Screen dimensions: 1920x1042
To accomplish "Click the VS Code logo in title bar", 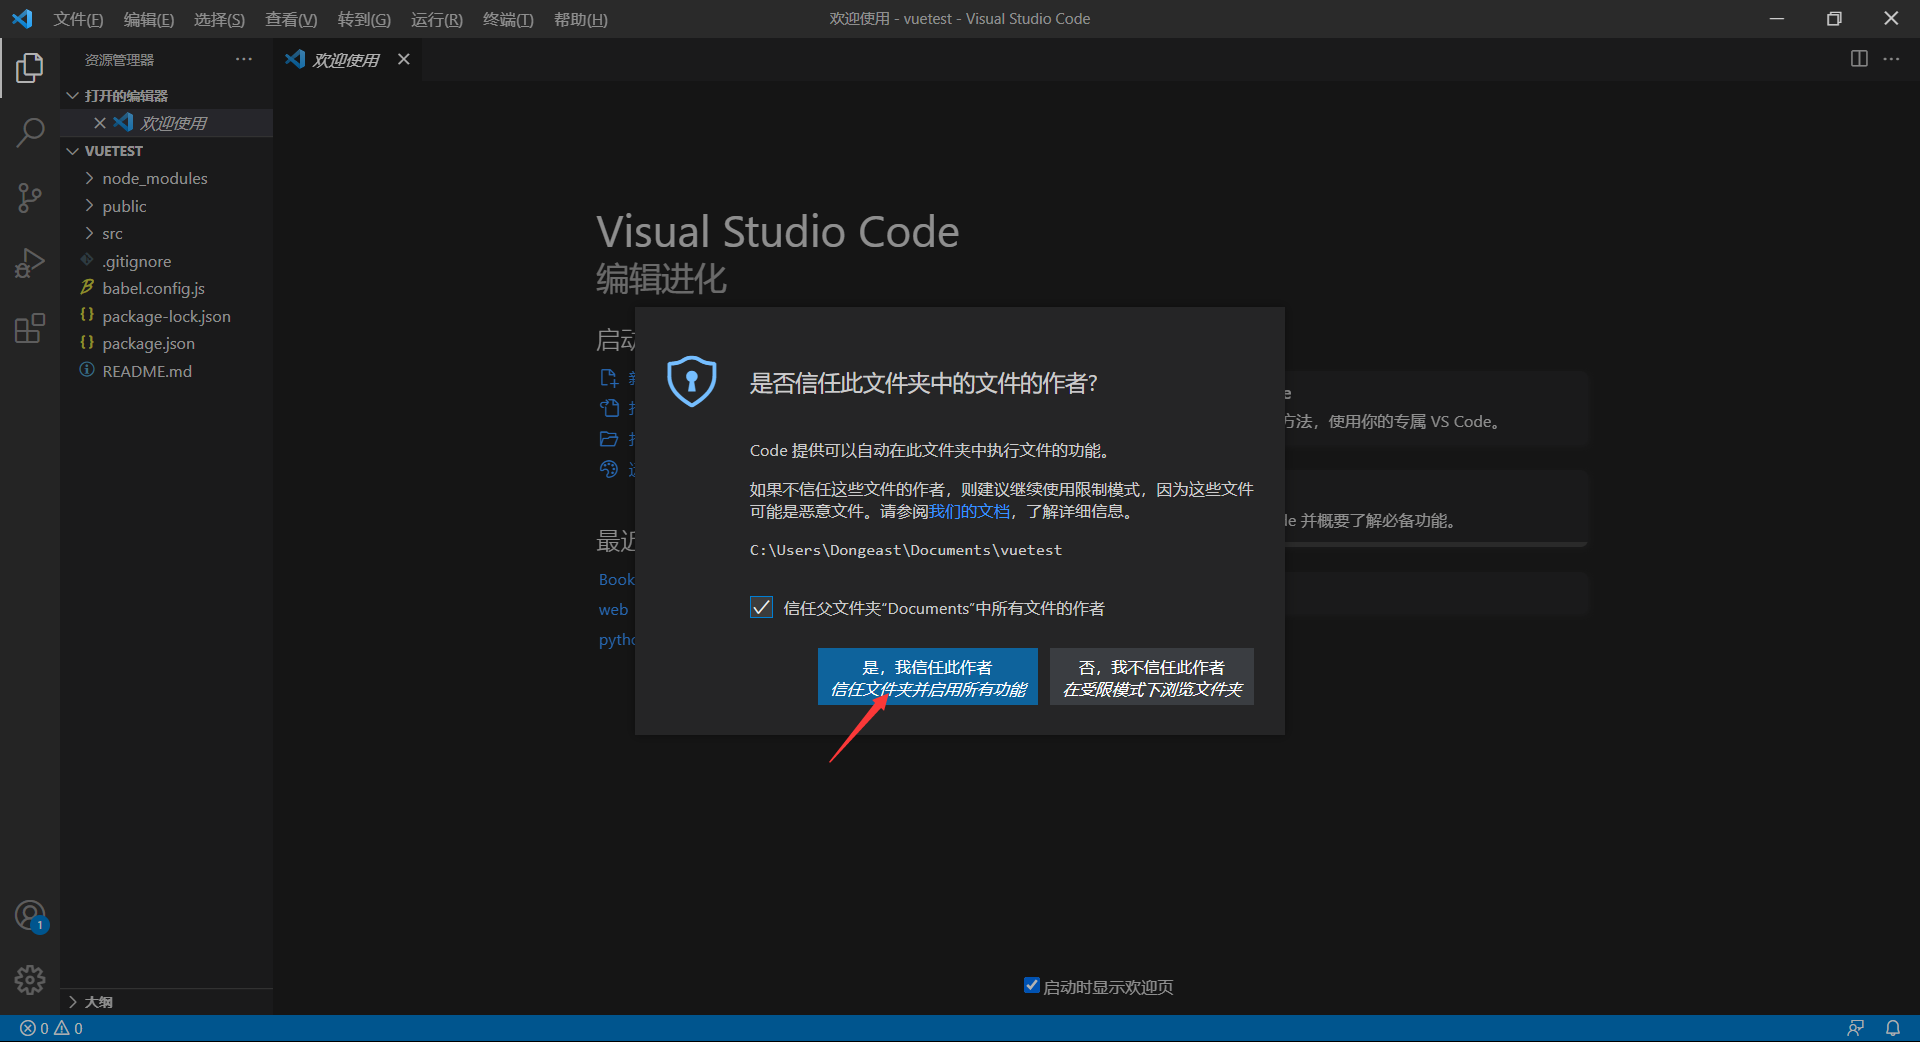I will click(x=22, y=19).
